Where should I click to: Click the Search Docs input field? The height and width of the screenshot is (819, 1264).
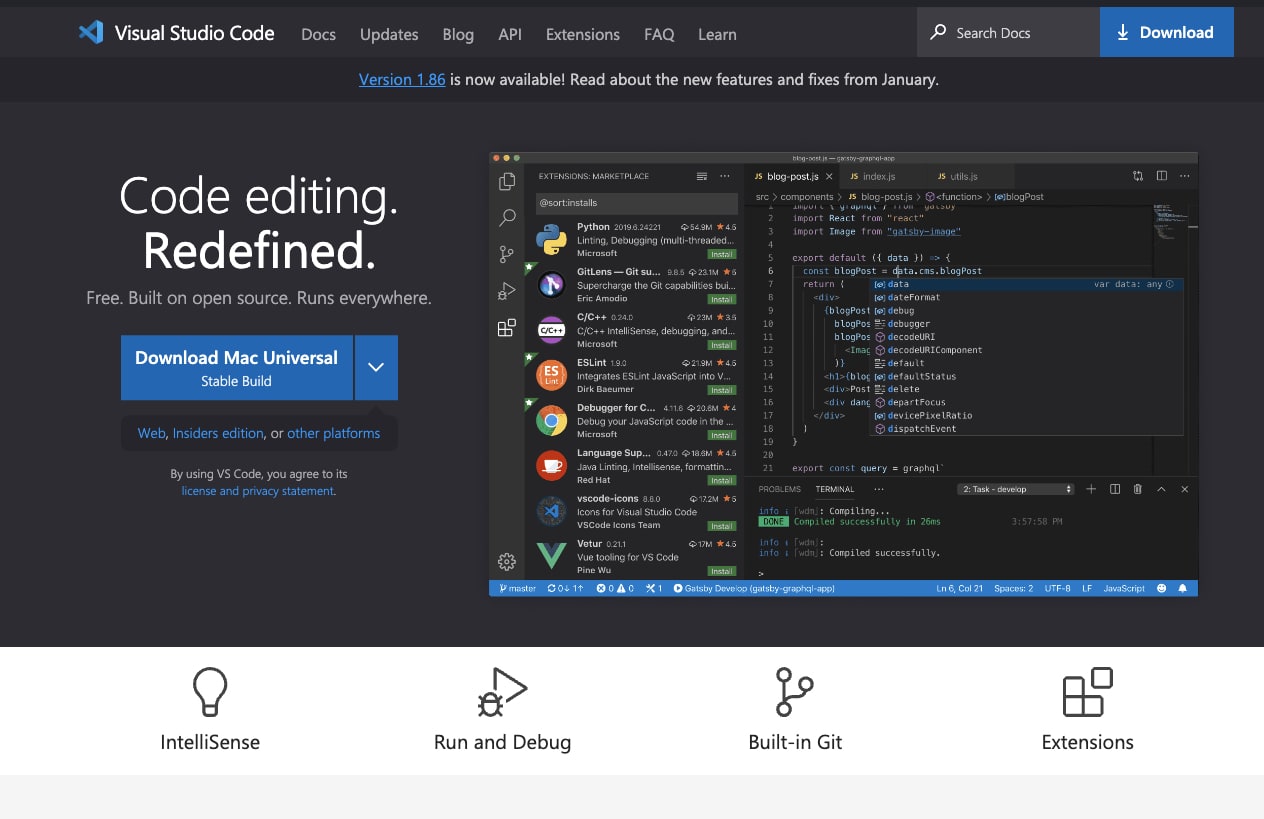tap(1008, 32)
